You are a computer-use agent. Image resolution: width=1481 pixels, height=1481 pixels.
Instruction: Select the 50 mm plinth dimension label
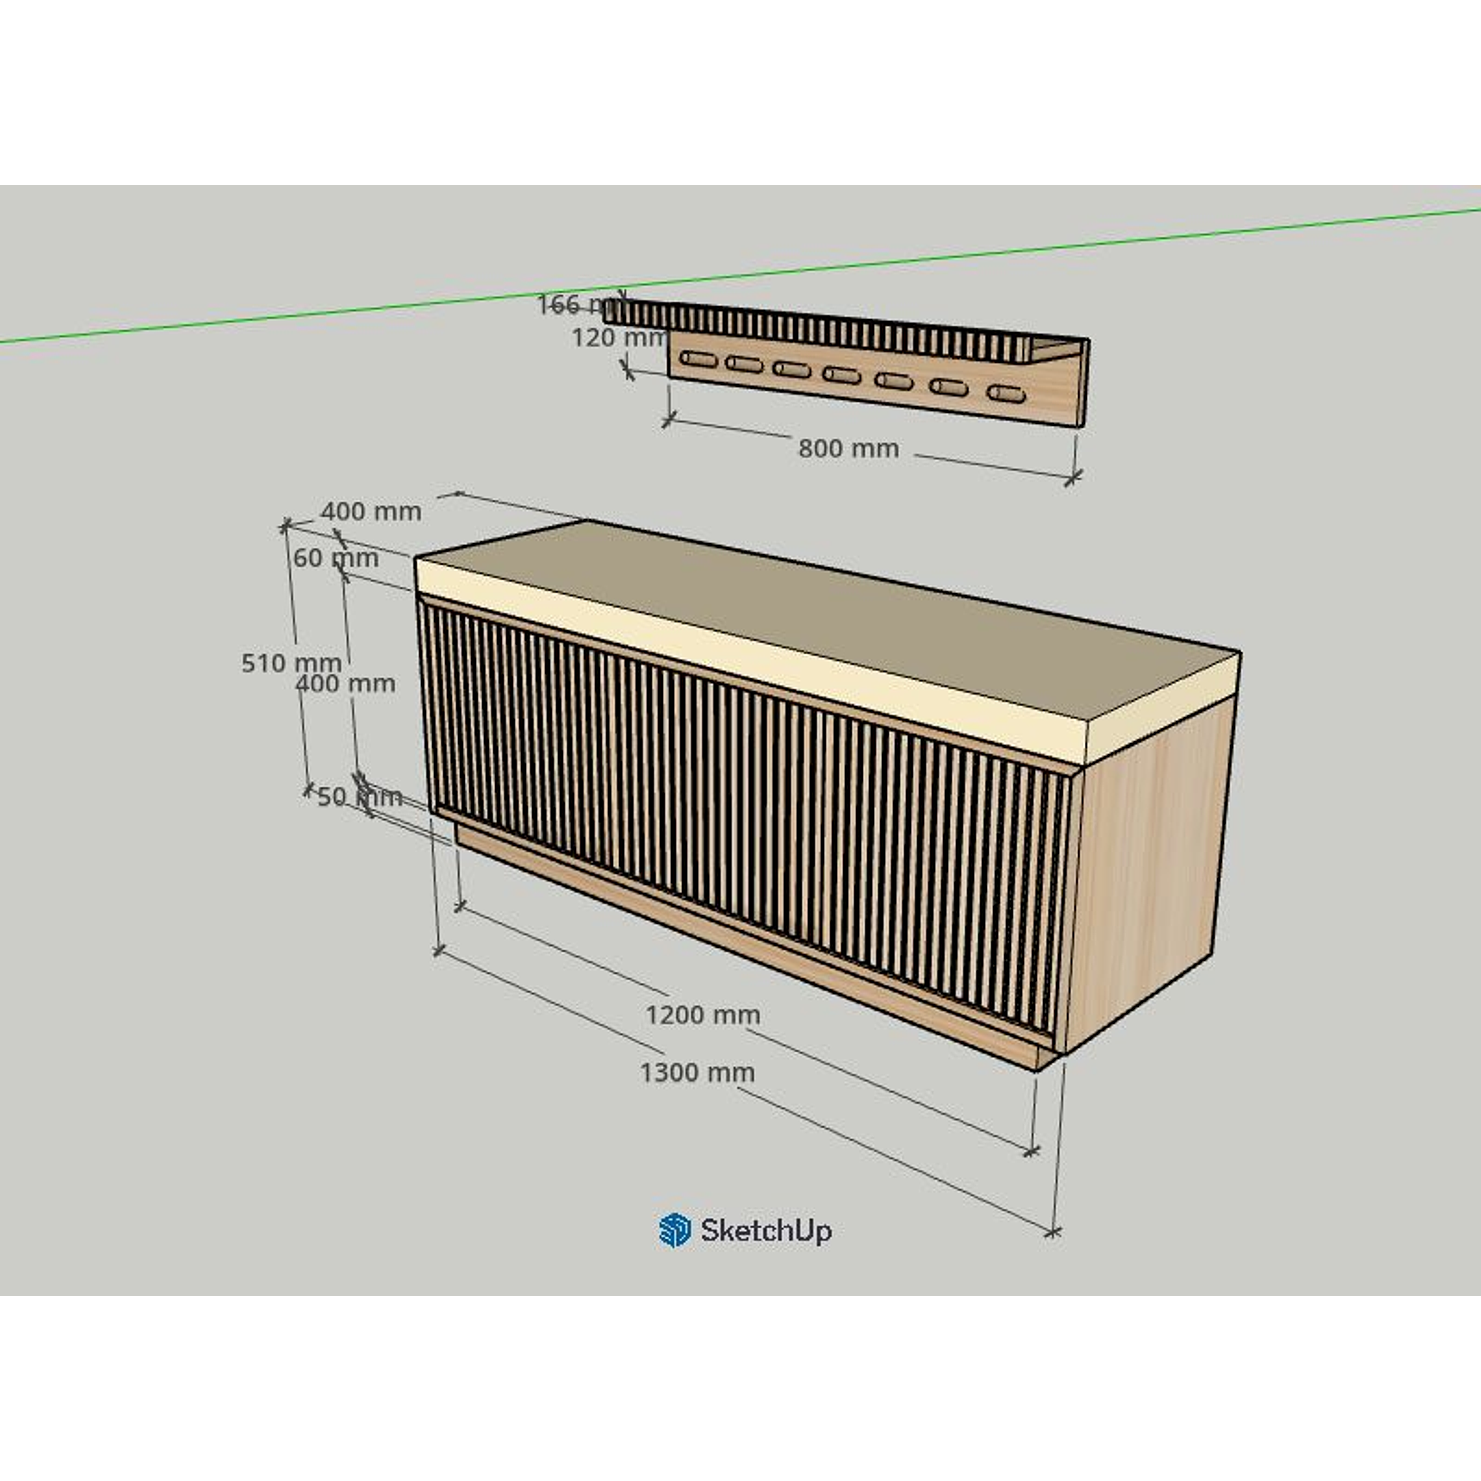(x=359, y=797)
